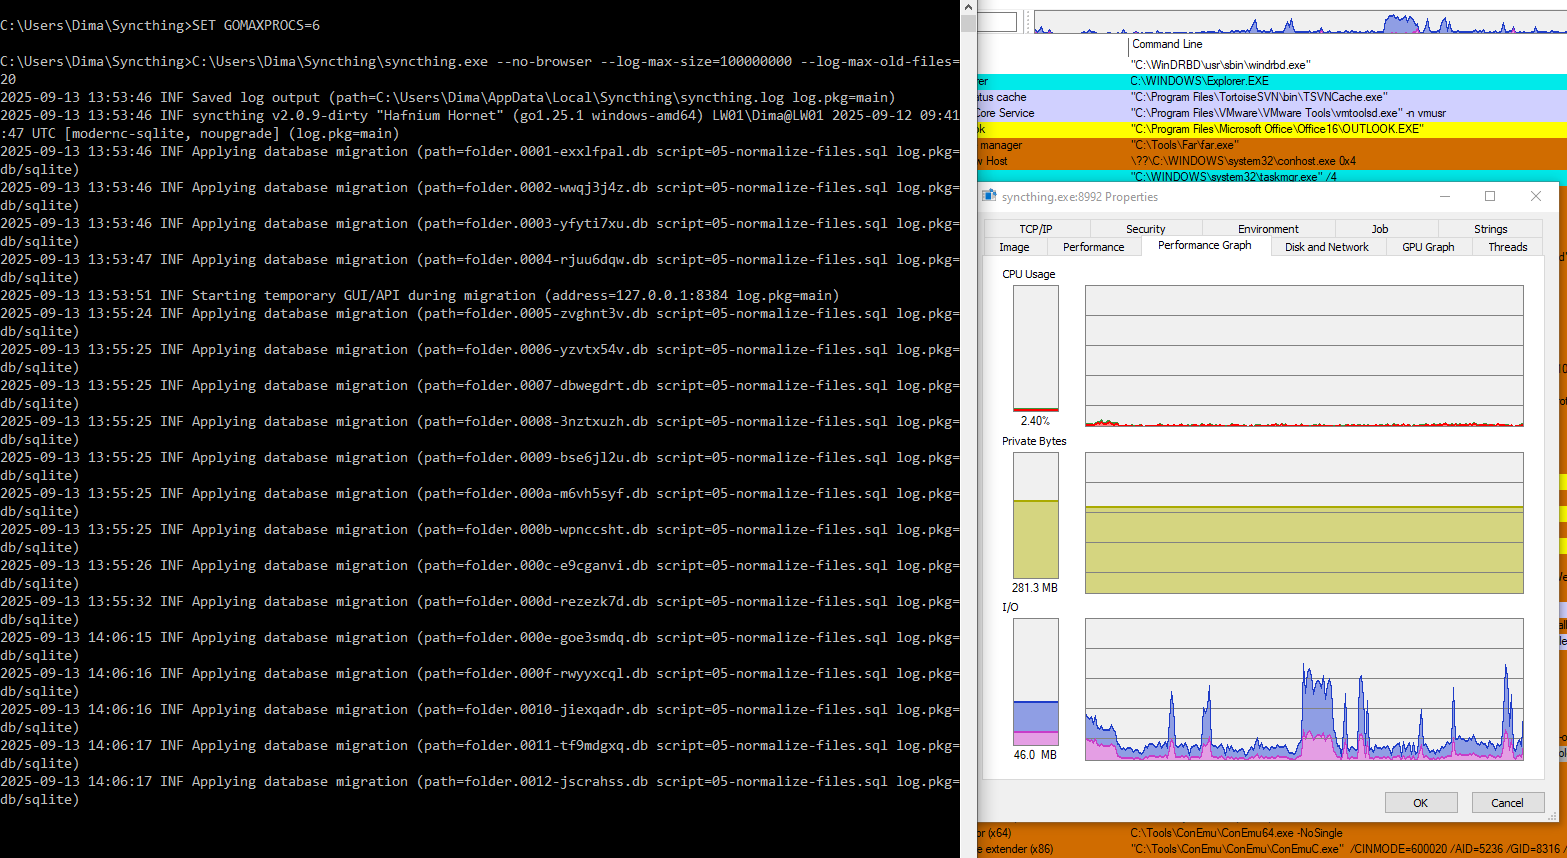Show the Strings tab
The height and width of the screenshot is (858, 1567).
[1490, 229]
